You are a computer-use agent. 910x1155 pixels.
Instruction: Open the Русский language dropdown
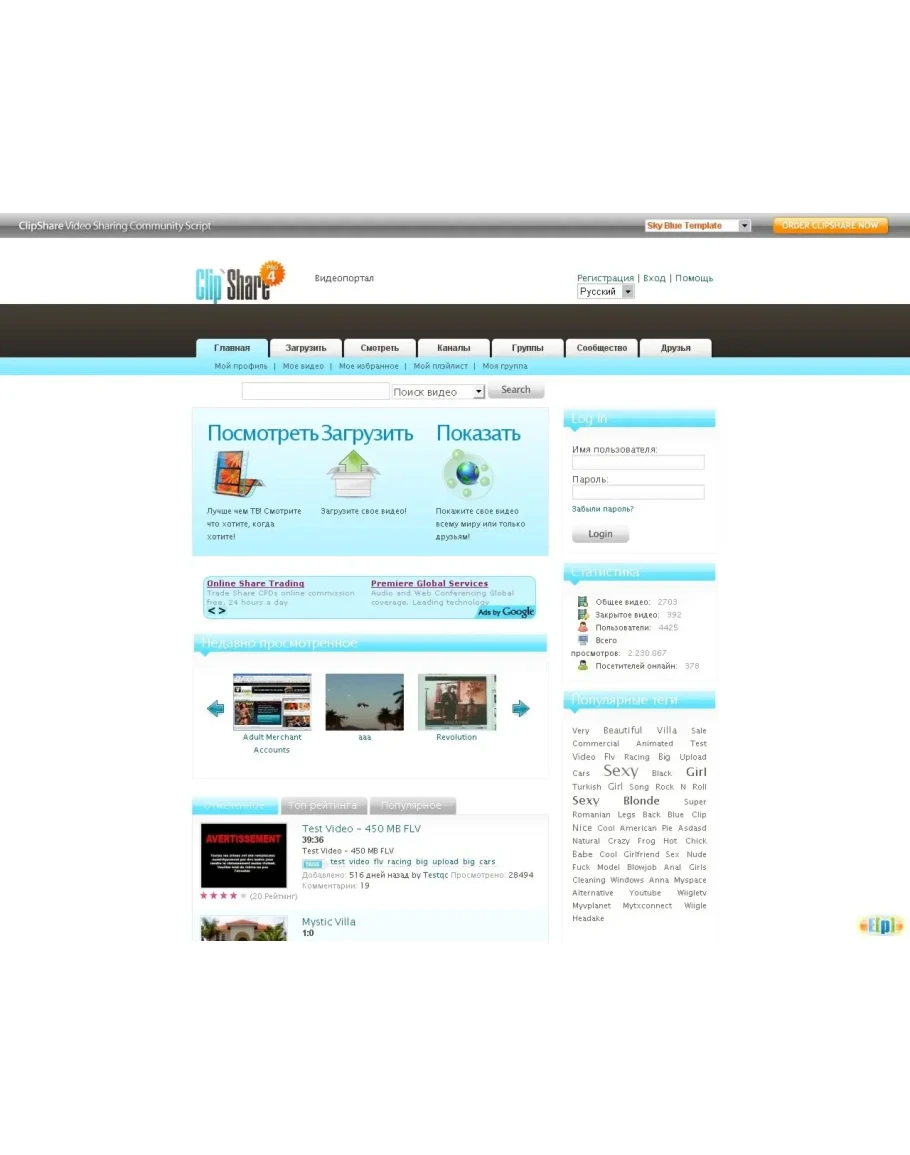[606, 292]
